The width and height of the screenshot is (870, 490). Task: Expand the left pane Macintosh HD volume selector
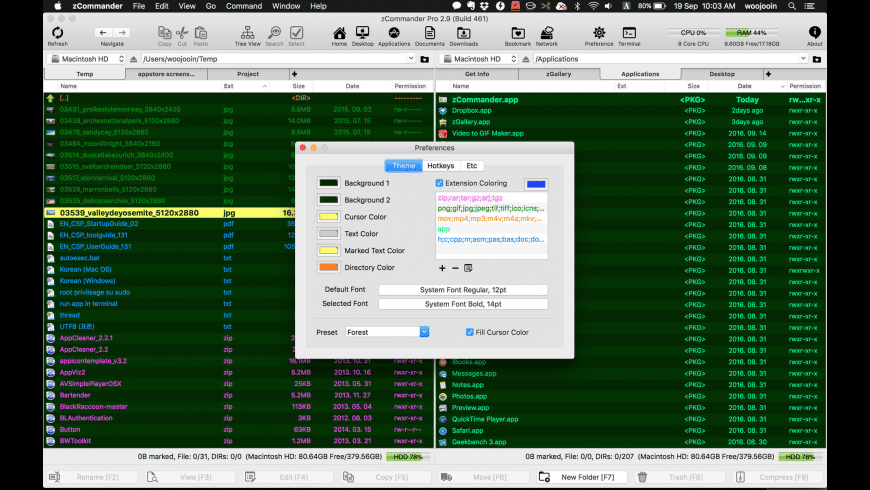point(85,59)
